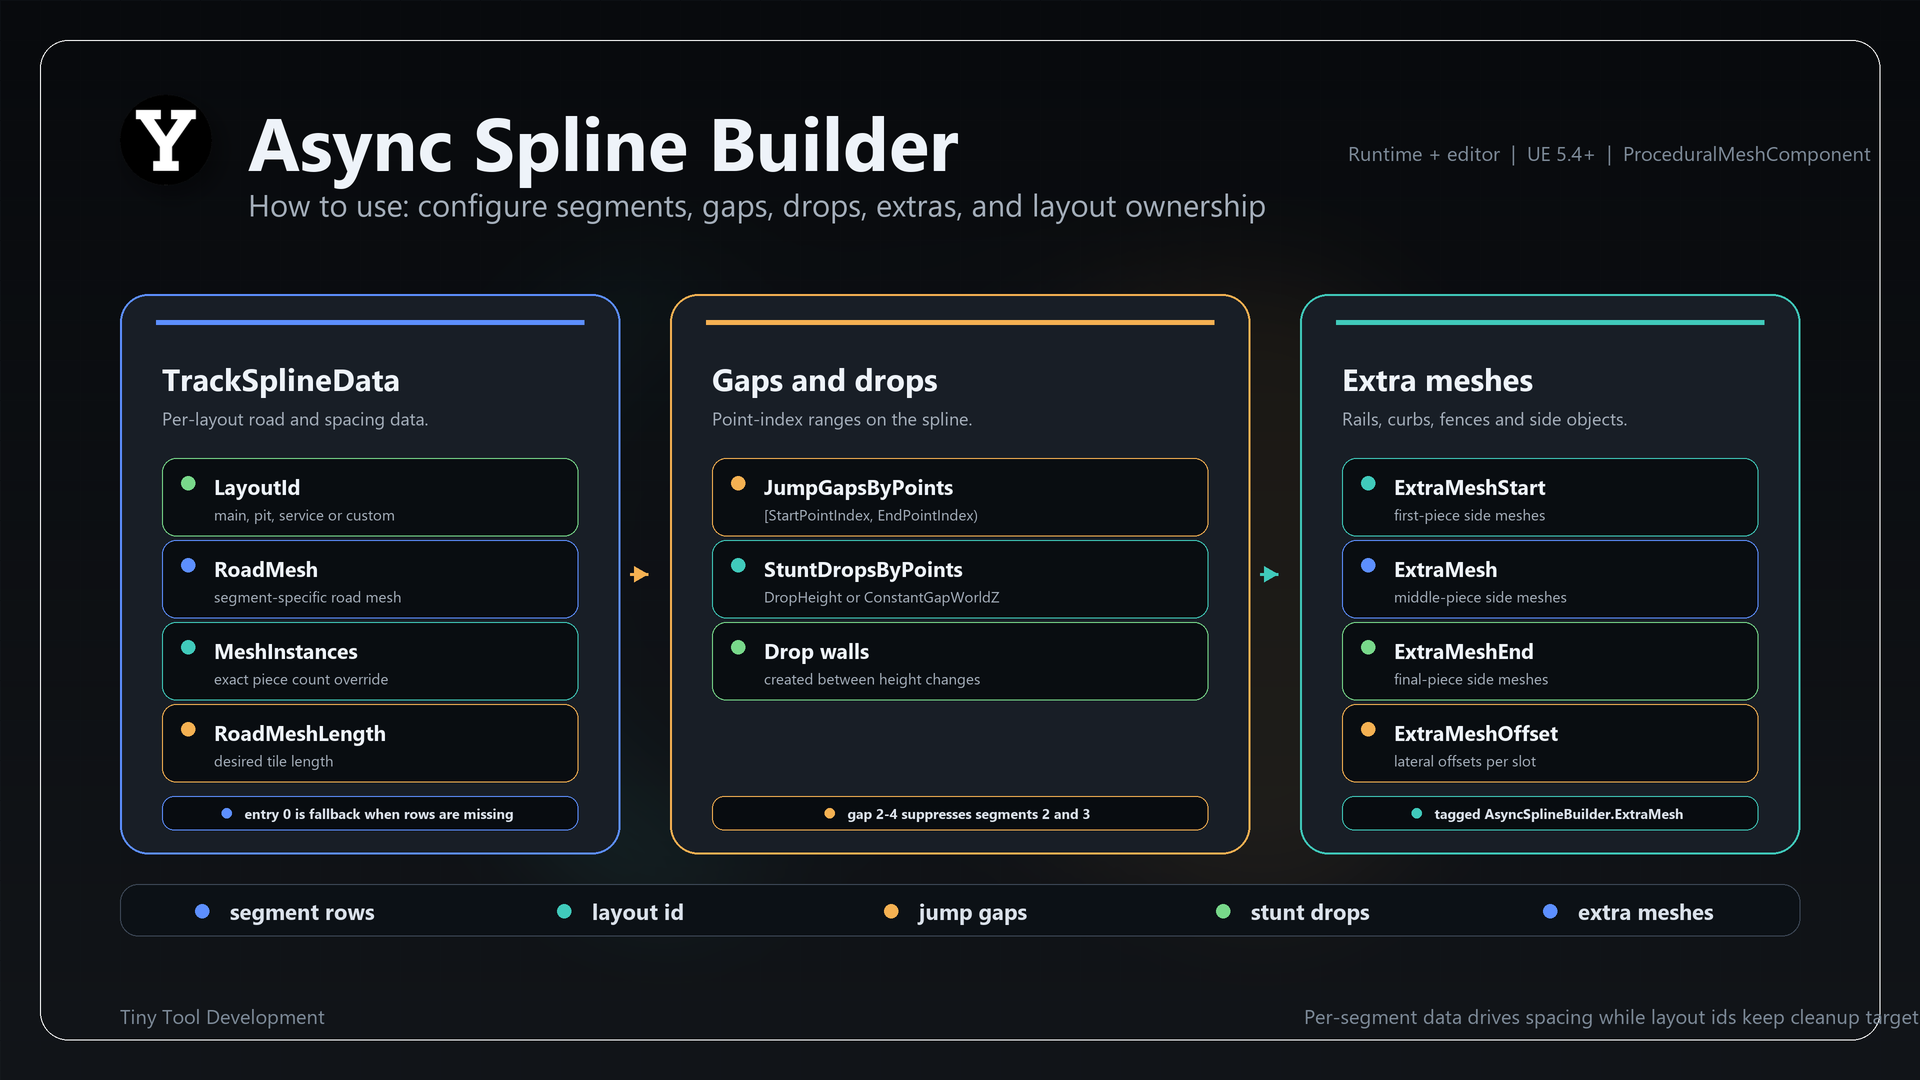The image size is (1920, 1080).
Task: Click 'ProceduralMeshComponent' header text
Action: (1746, 154)
